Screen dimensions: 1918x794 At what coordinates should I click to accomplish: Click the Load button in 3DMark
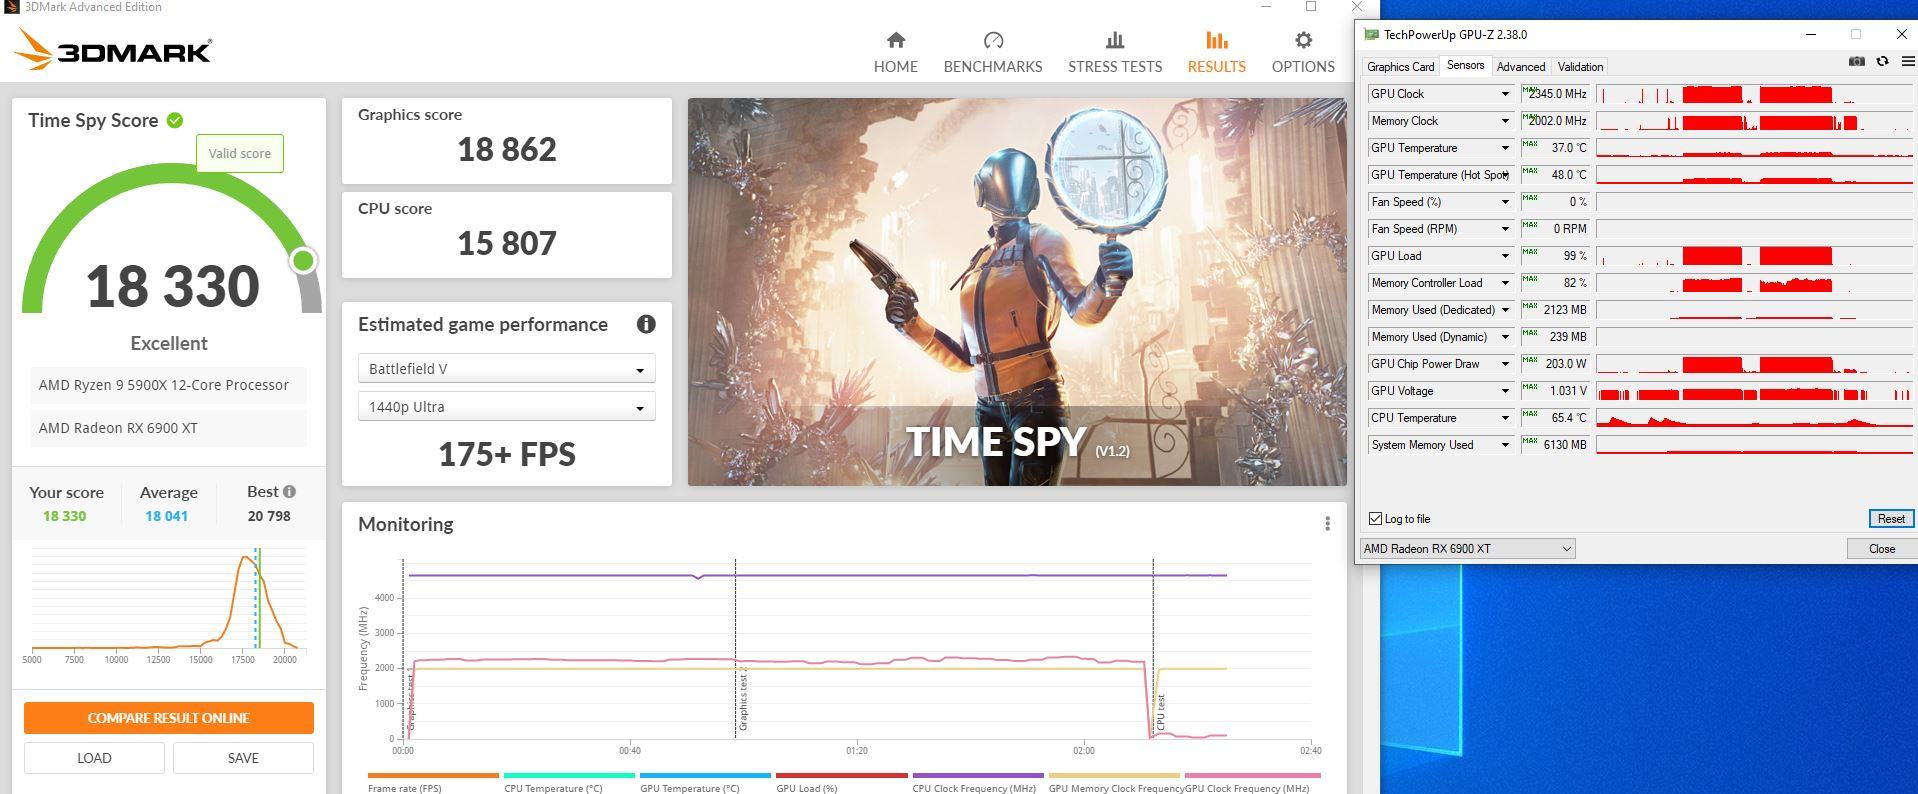94,758
